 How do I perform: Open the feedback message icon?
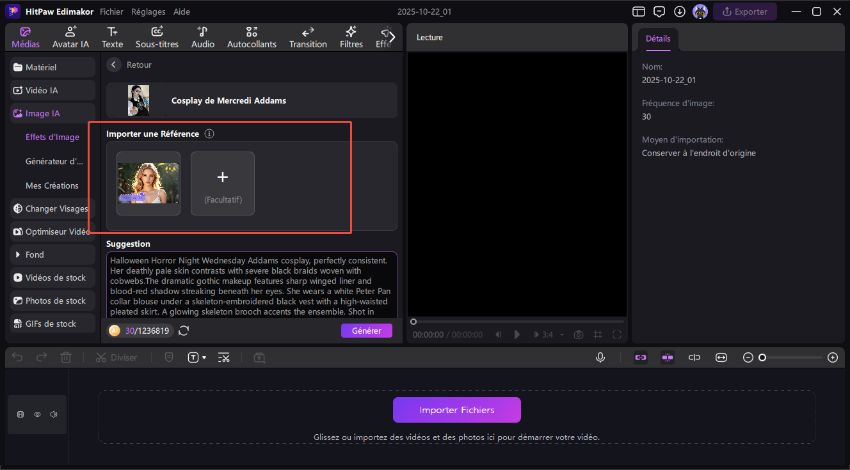pyautogui.click(x=659, y=12)
